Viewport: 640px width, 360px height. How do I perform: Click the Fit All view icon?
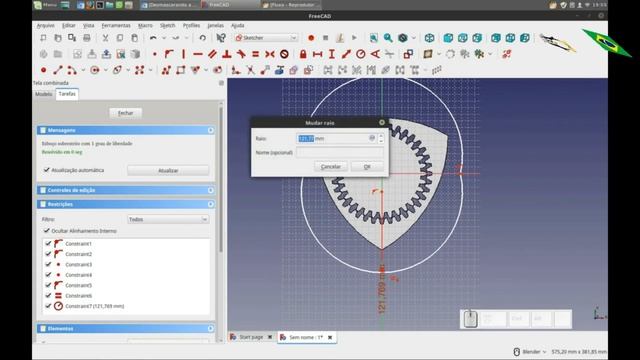(x=373, y=38)
